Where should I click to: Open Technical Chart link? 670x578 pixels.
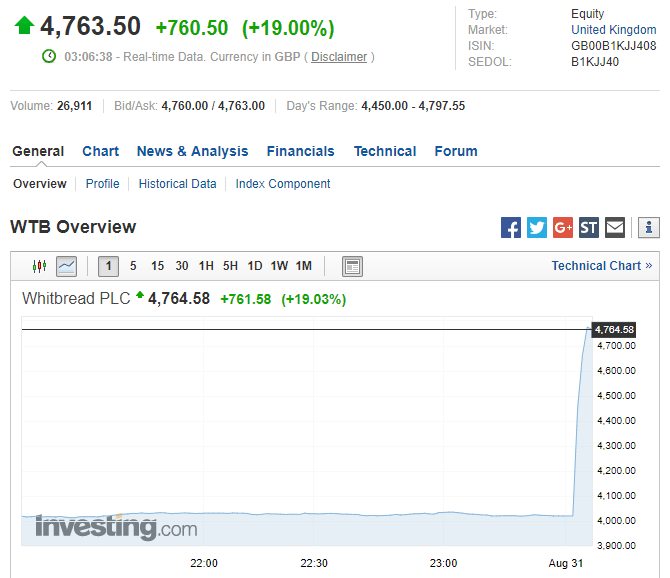(x=601, y=266)
